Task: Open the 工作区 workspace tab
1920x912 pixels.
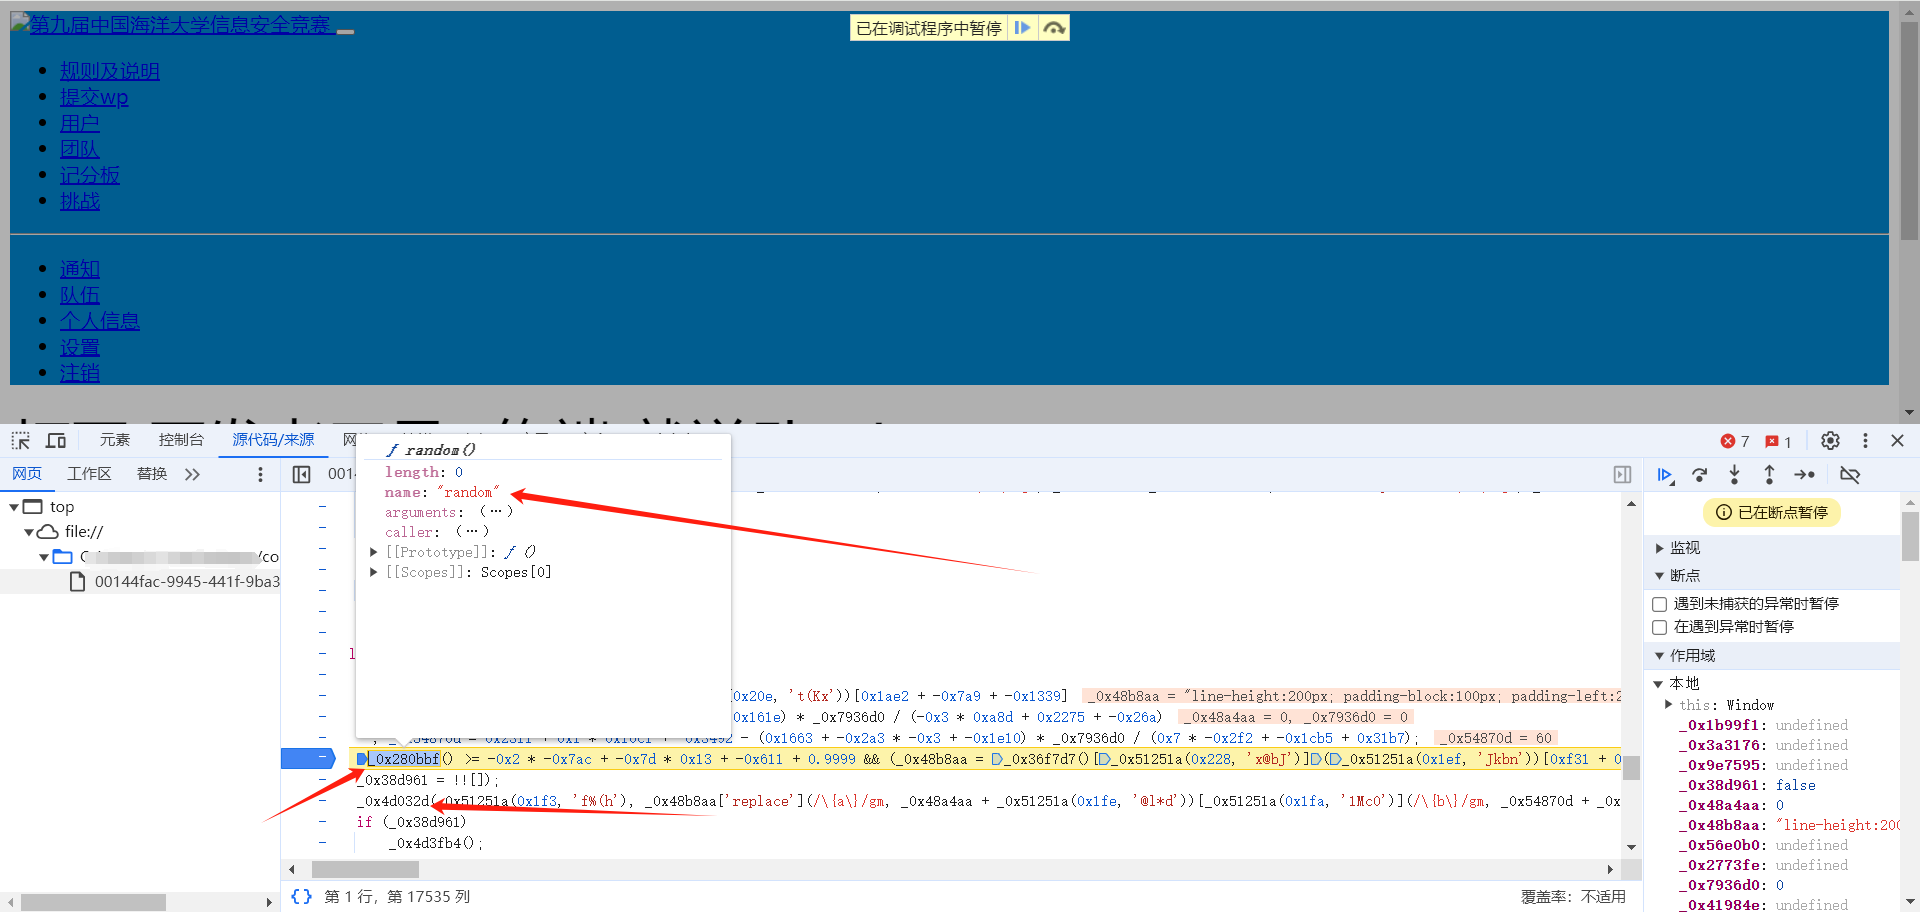Action: [x=89, y=474]
